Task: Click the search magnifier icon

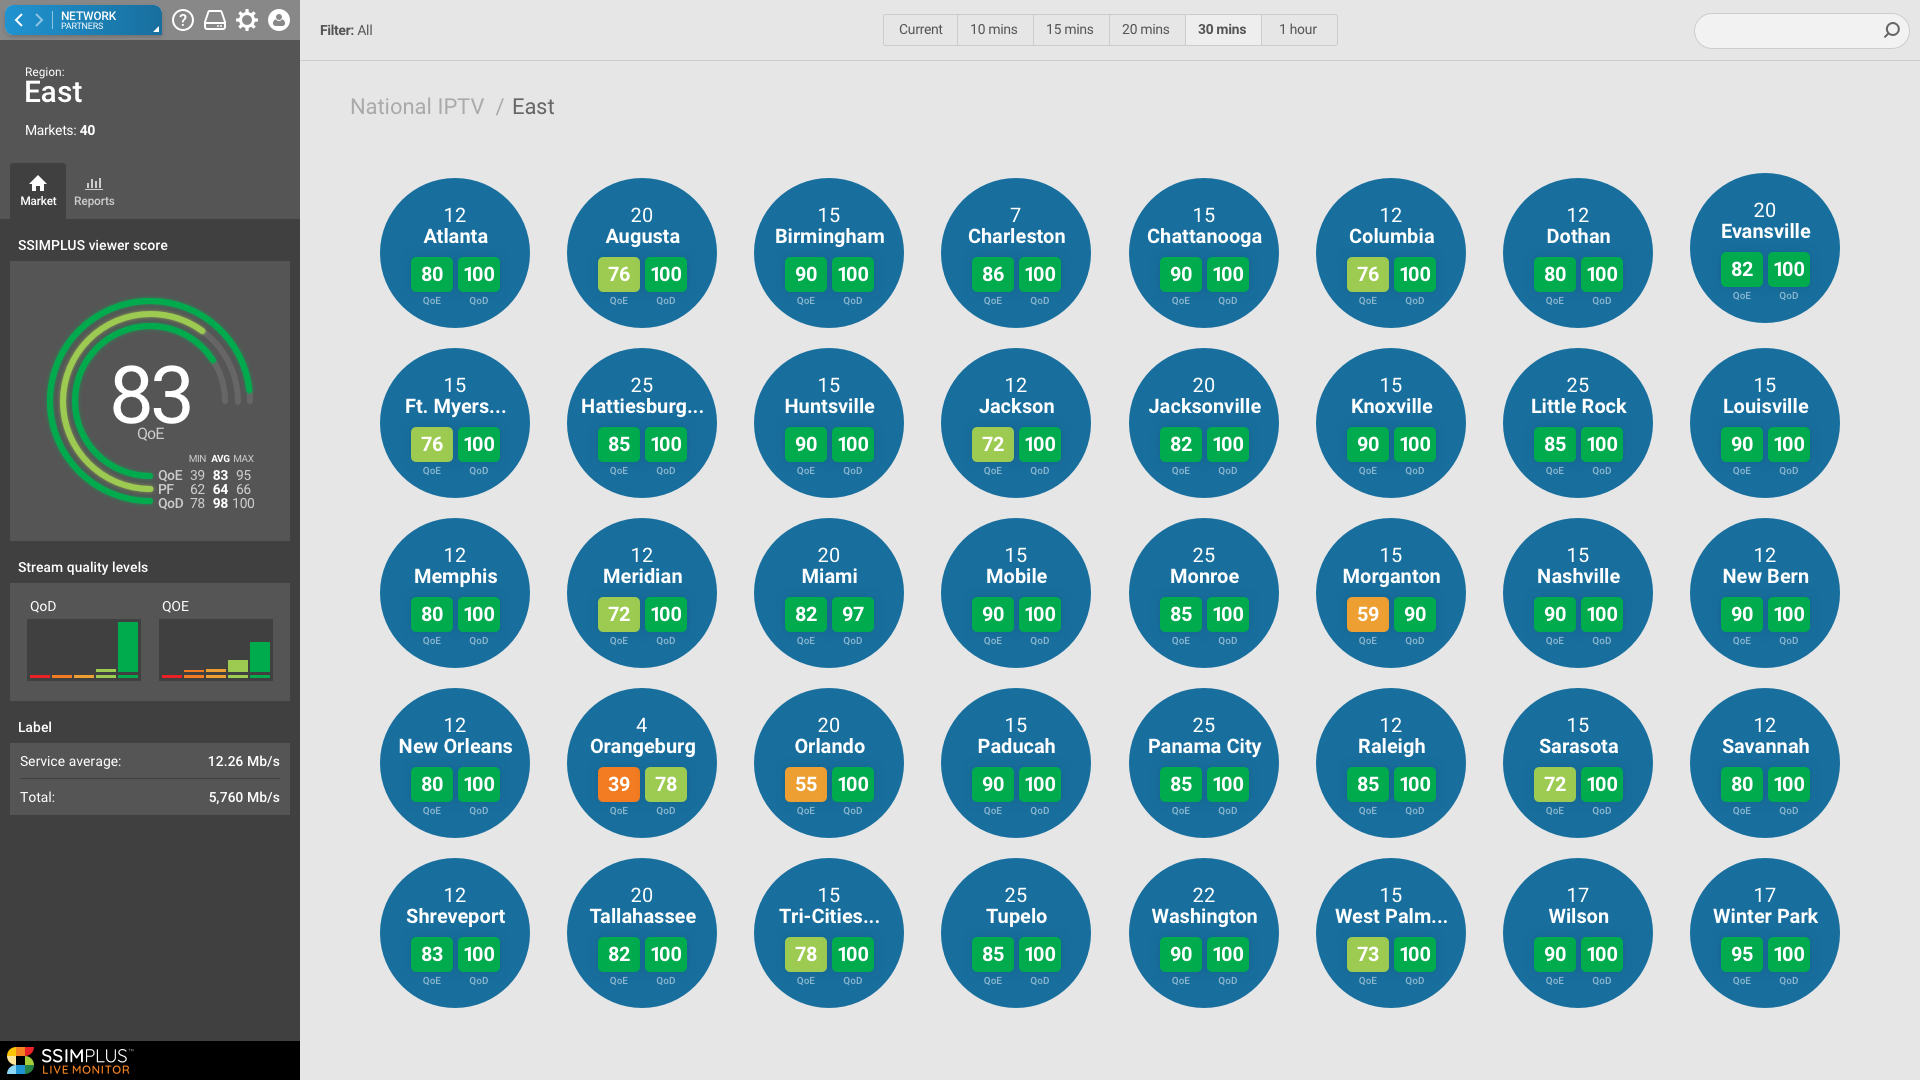Action: 1891,30
